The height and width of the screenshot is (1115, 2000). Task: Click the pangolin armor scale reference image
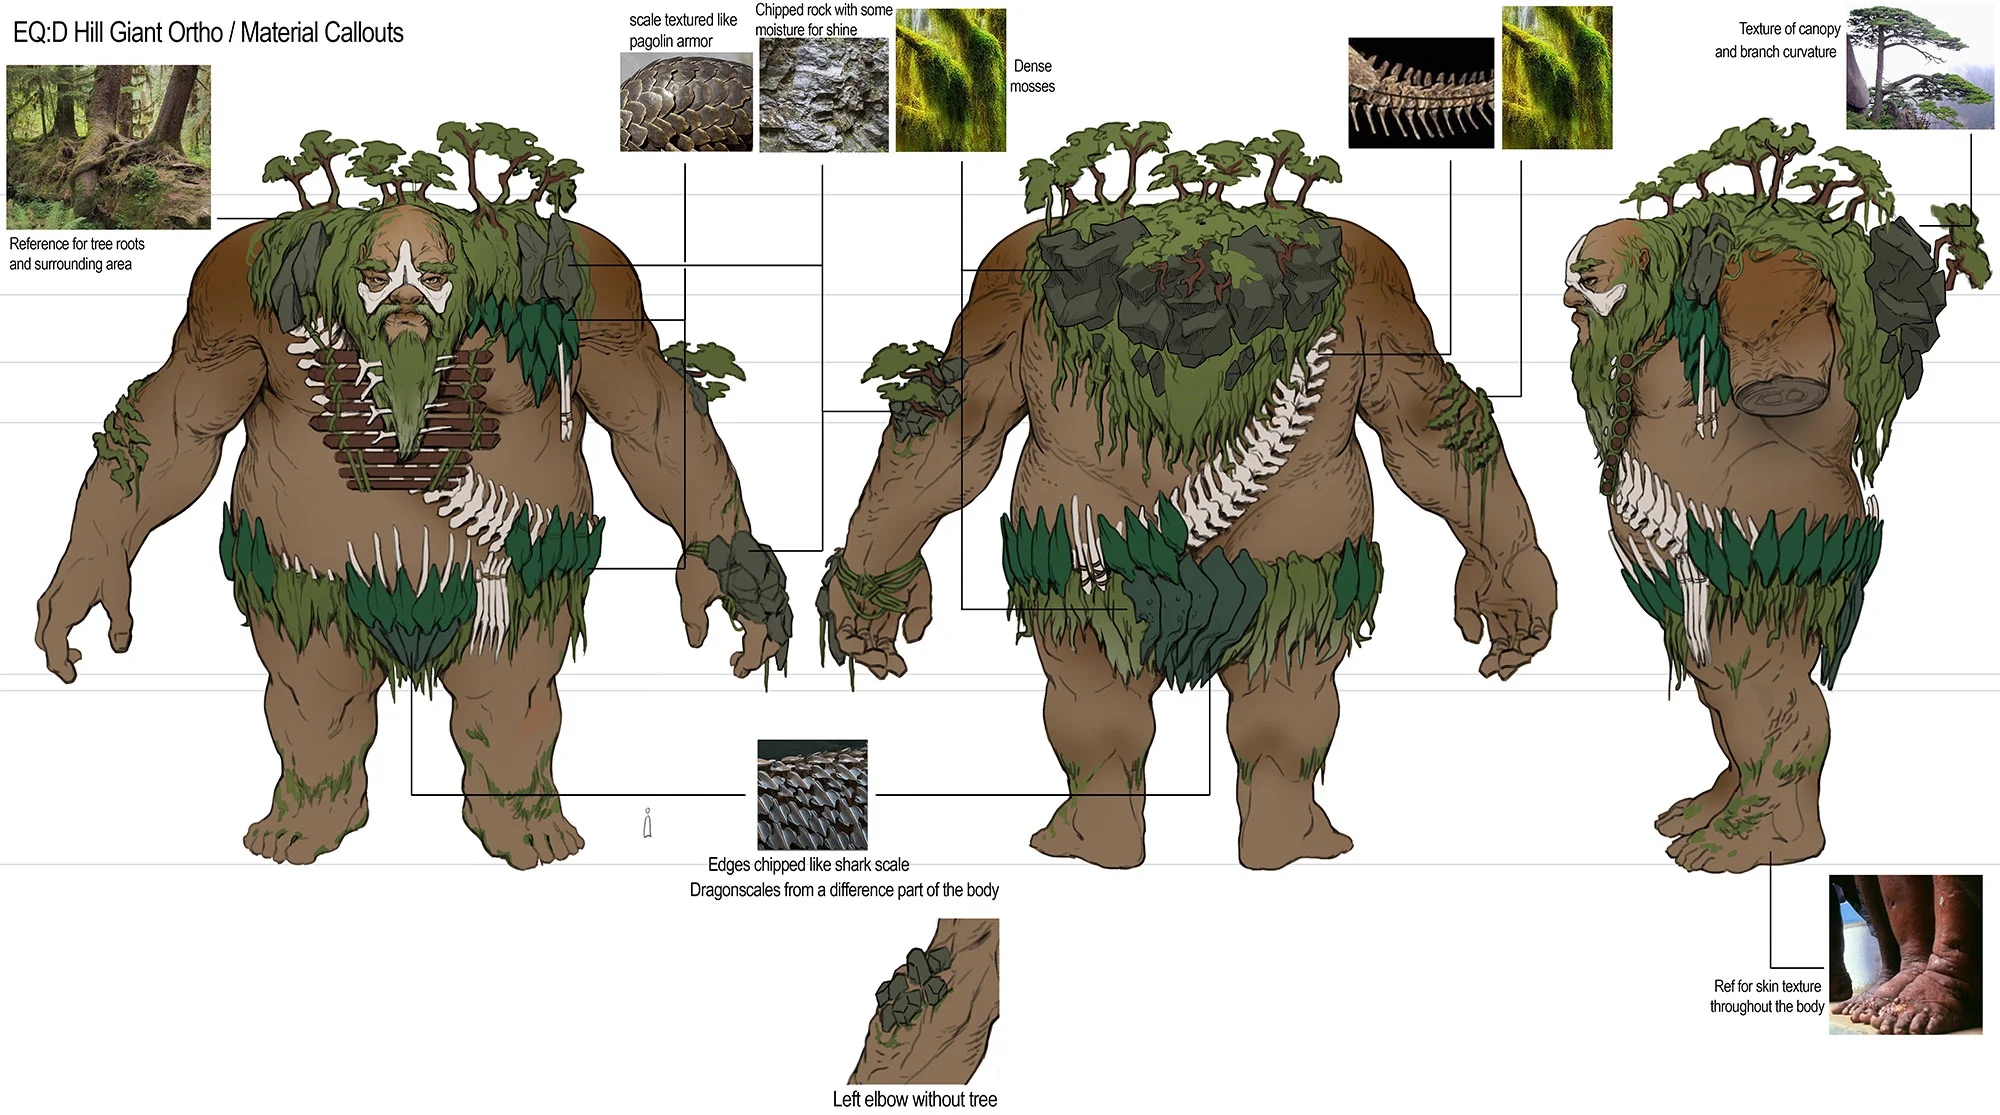point(686,102)
